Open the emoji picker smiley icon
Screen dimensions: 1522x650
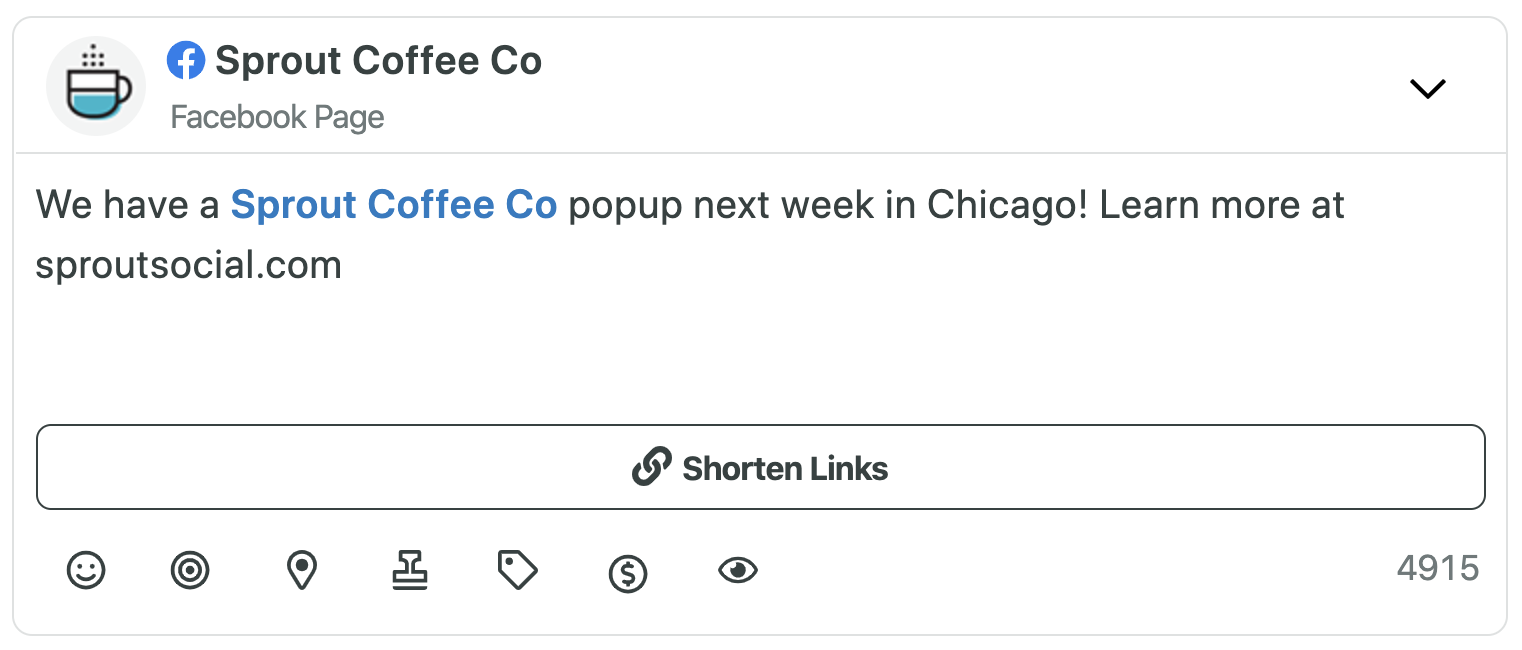tap(86, 571)
